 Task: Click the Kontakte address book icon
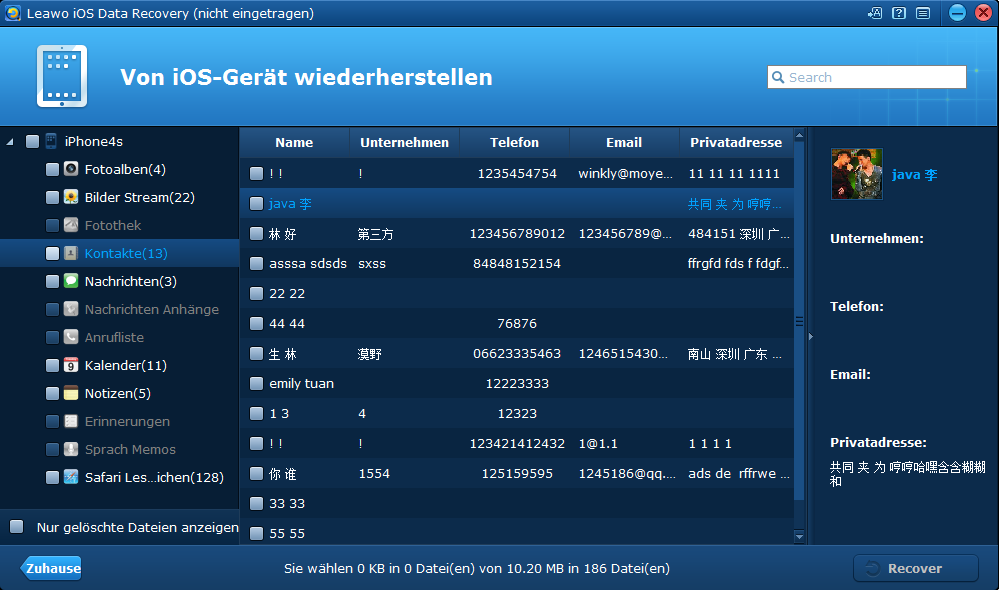pos(71,253)
